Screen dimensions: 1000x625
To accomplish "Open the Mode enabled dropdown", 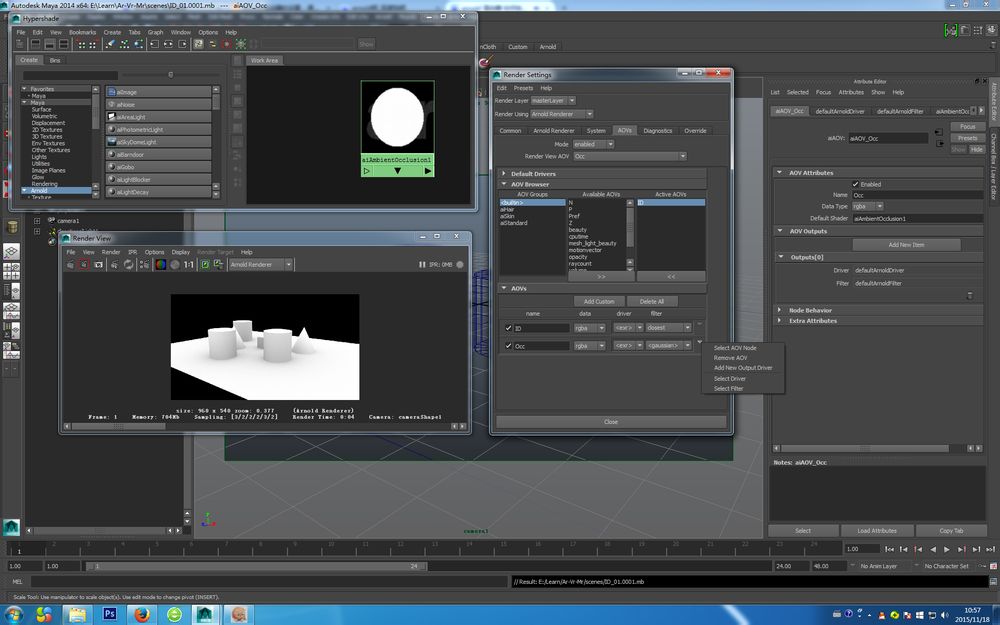I will (x=593, y=144).
